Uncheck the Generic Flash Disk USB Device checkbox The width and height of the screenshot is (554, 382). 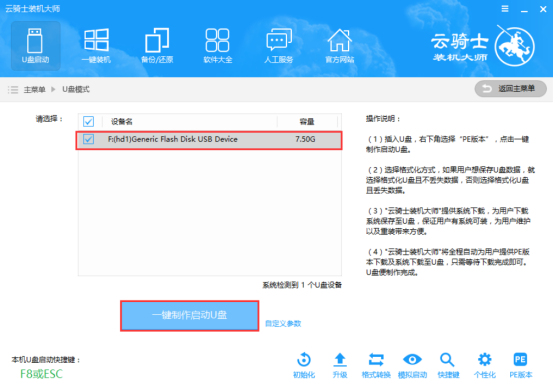[x=88, y=139]
